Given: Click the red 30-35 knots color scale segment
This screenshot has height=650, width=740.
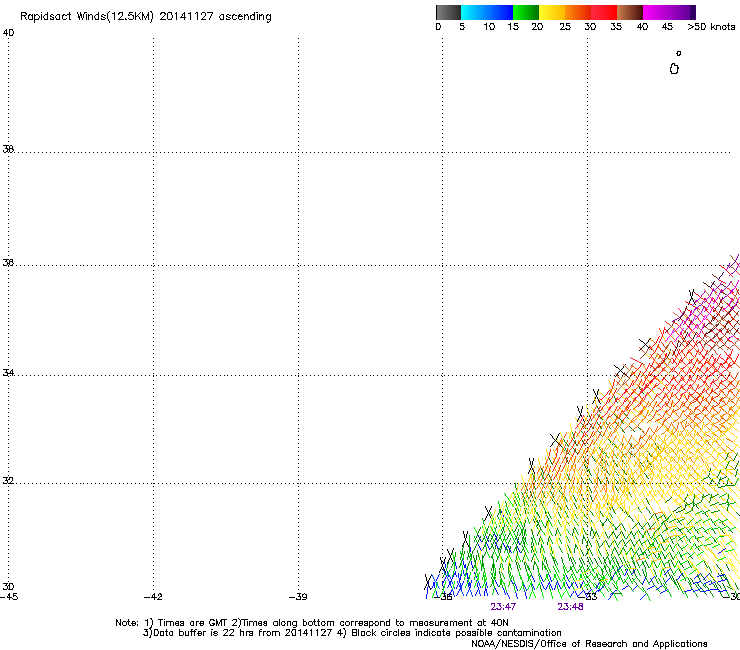Looking at the screenshot, I should (x=604, y=12).
